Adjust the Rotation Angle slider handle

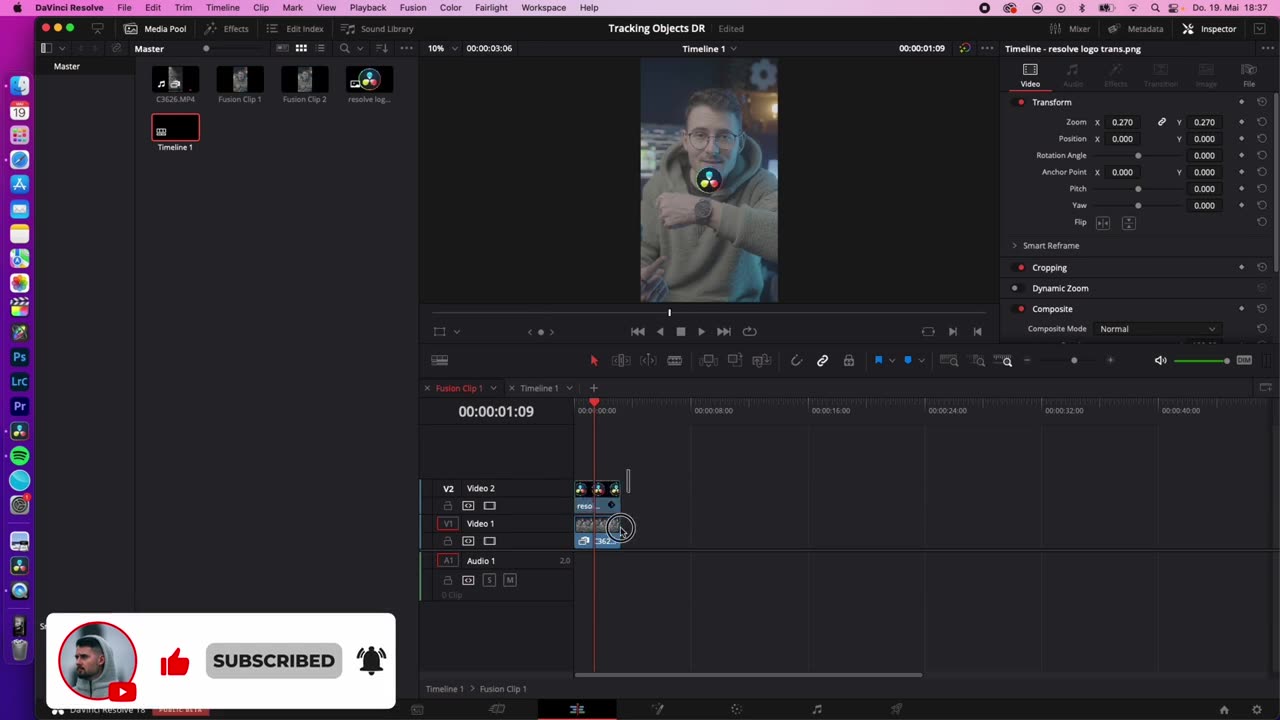[x=1138, y=156]
